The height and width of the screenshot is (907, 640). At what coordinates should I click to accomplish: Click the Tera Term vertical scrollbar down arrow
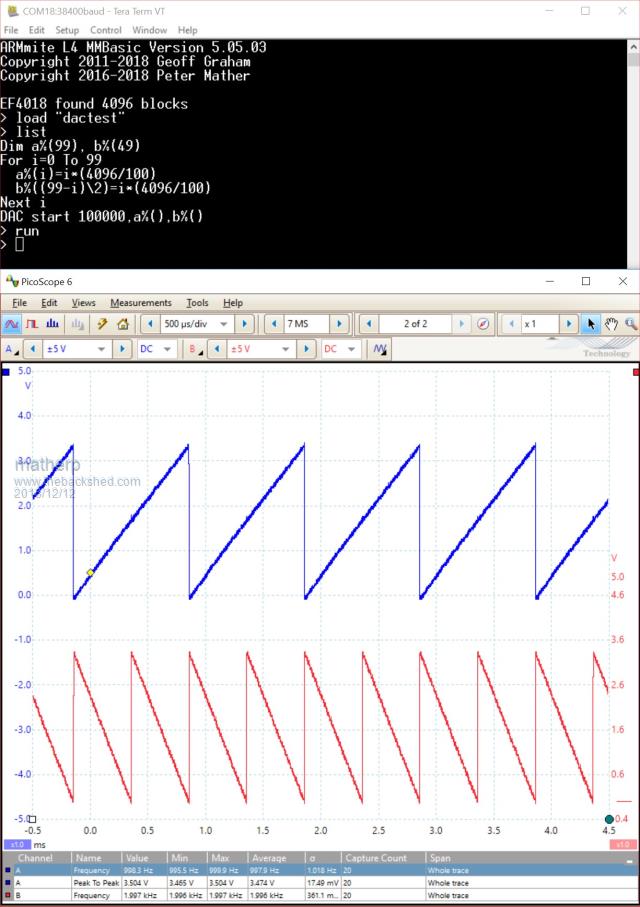[x=632, y=261]
